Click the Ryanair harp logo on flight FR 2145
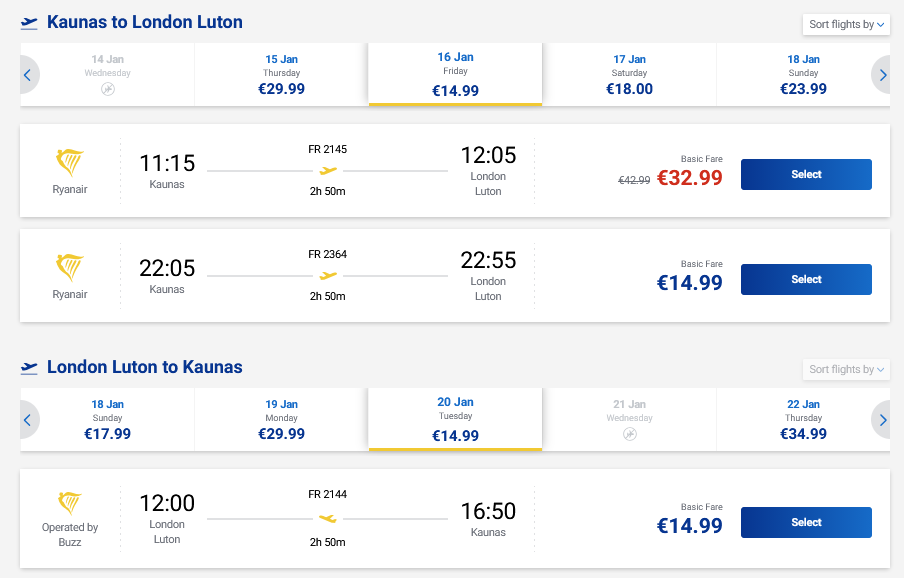The height and width of the screenshot is (578, 904). [x=70, y=163]
